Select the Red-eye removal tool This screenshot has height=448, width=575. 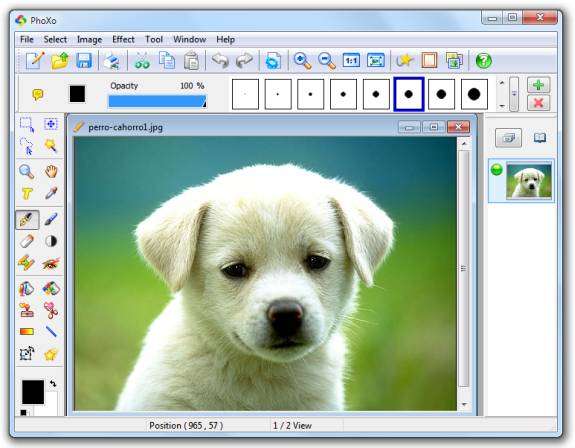51,263
